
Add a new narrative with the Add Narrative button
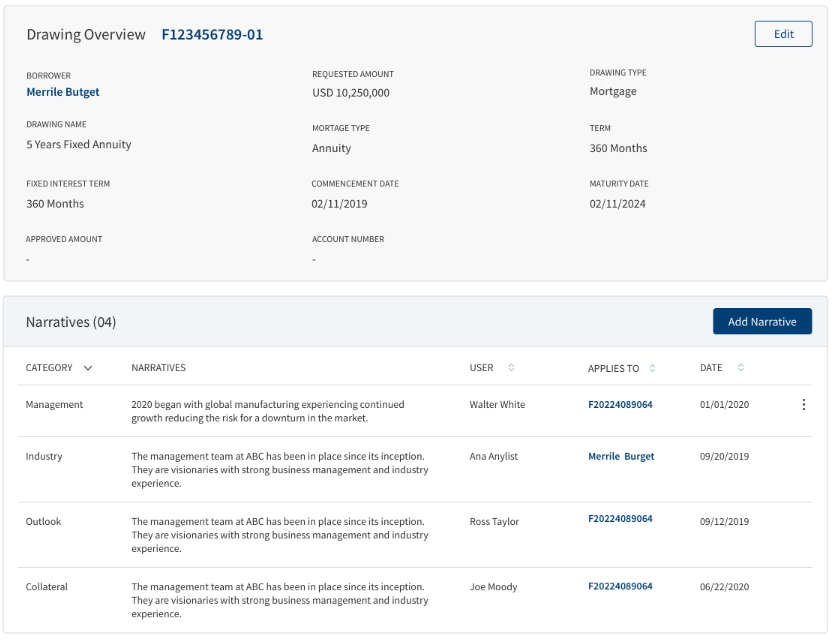pyautogui.click(x=762, y=322)
